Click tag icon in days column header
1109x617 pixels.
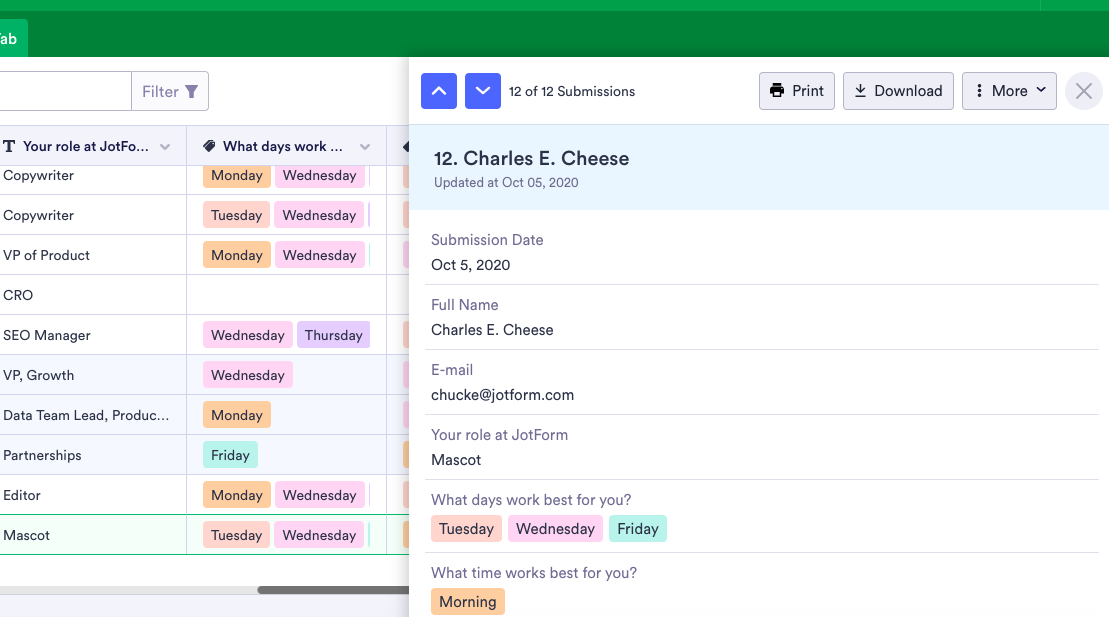click(x=209, y=146)
